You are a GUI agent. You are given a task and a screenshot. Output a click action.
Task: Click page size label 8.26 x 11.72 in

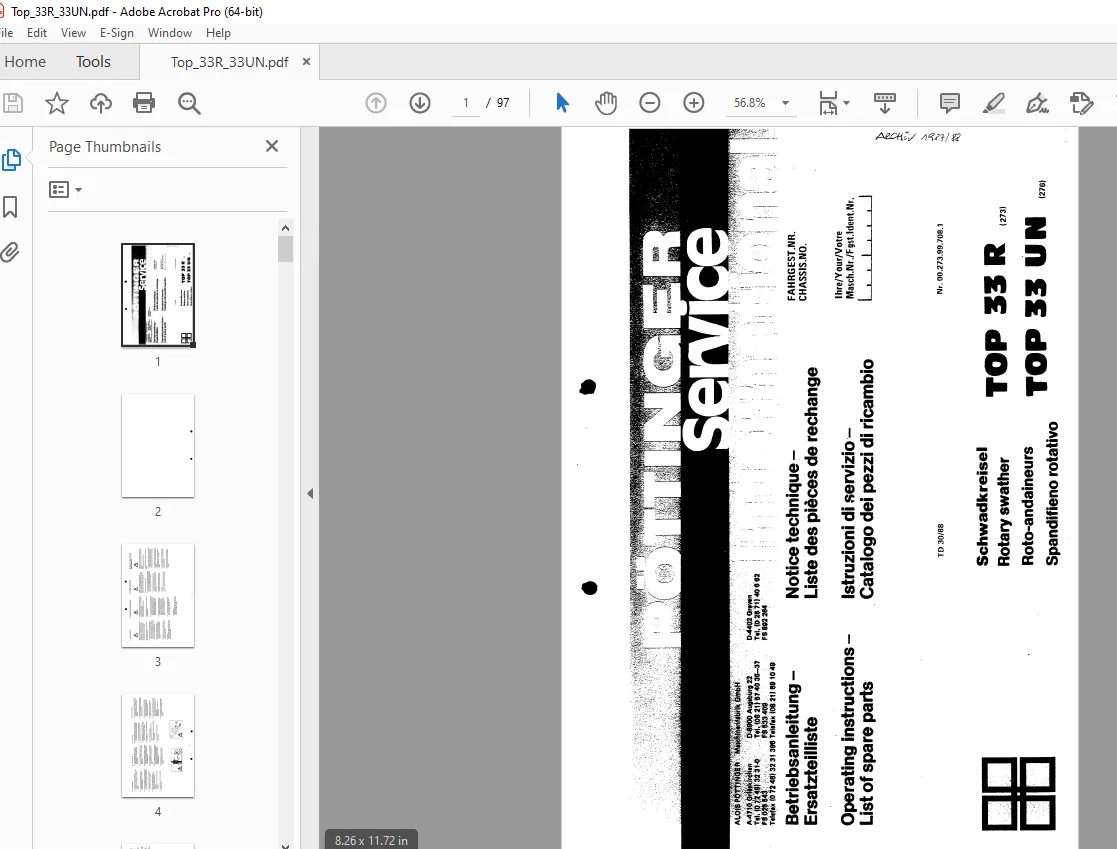coord(371,840)
